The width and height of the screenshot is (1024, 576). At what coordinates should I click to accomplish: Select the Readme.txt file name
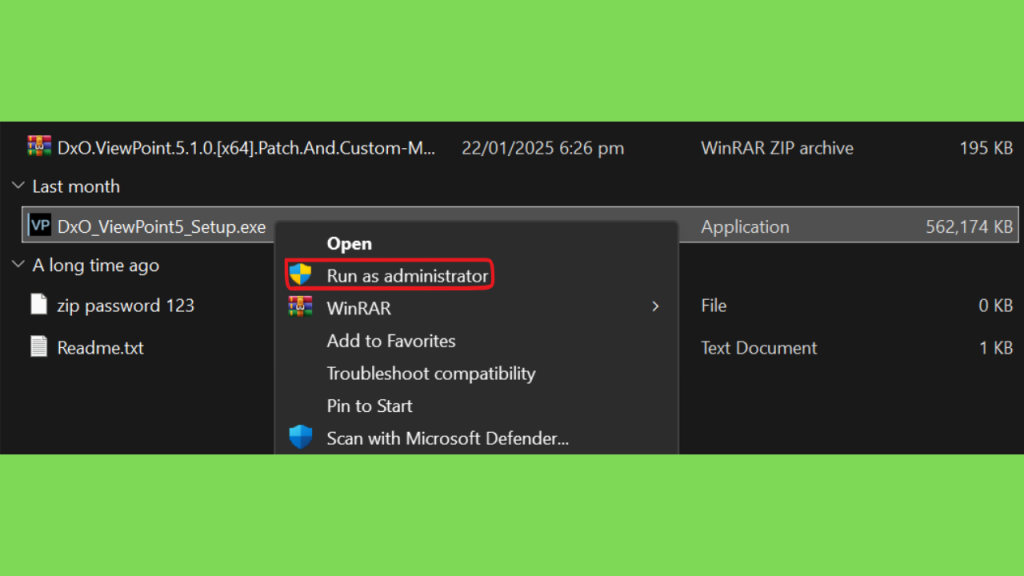(100, 348)
